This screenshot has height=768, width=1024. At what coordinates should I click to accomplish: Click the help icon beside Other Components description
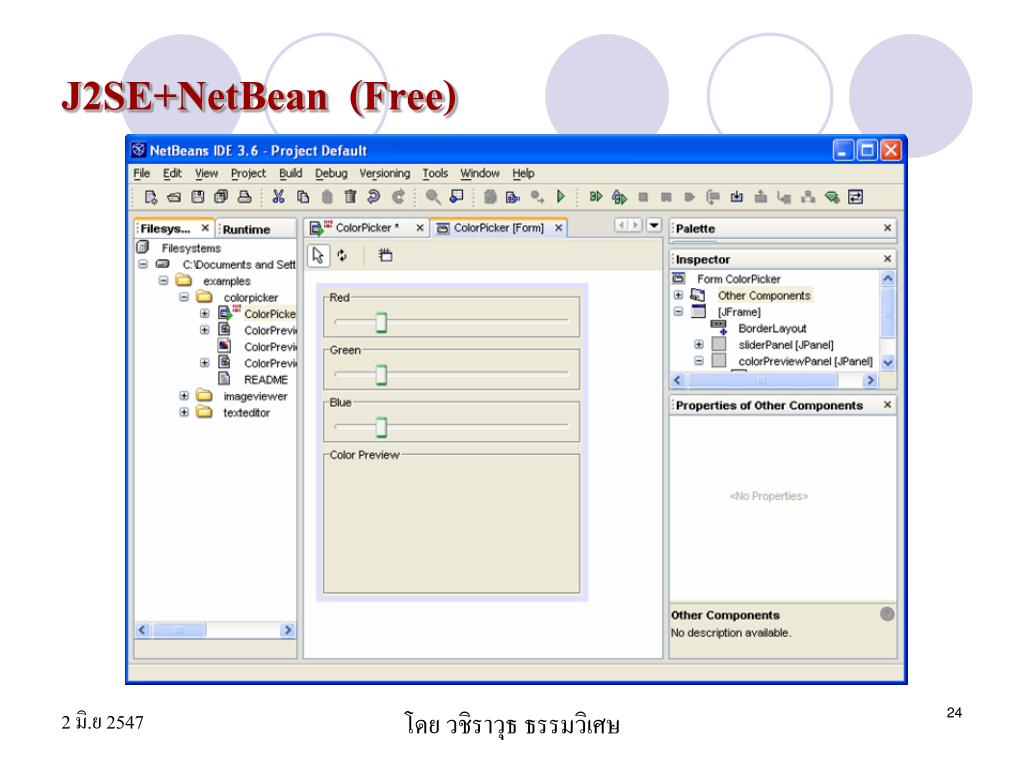pyautogui.click(x=887, y=614)
